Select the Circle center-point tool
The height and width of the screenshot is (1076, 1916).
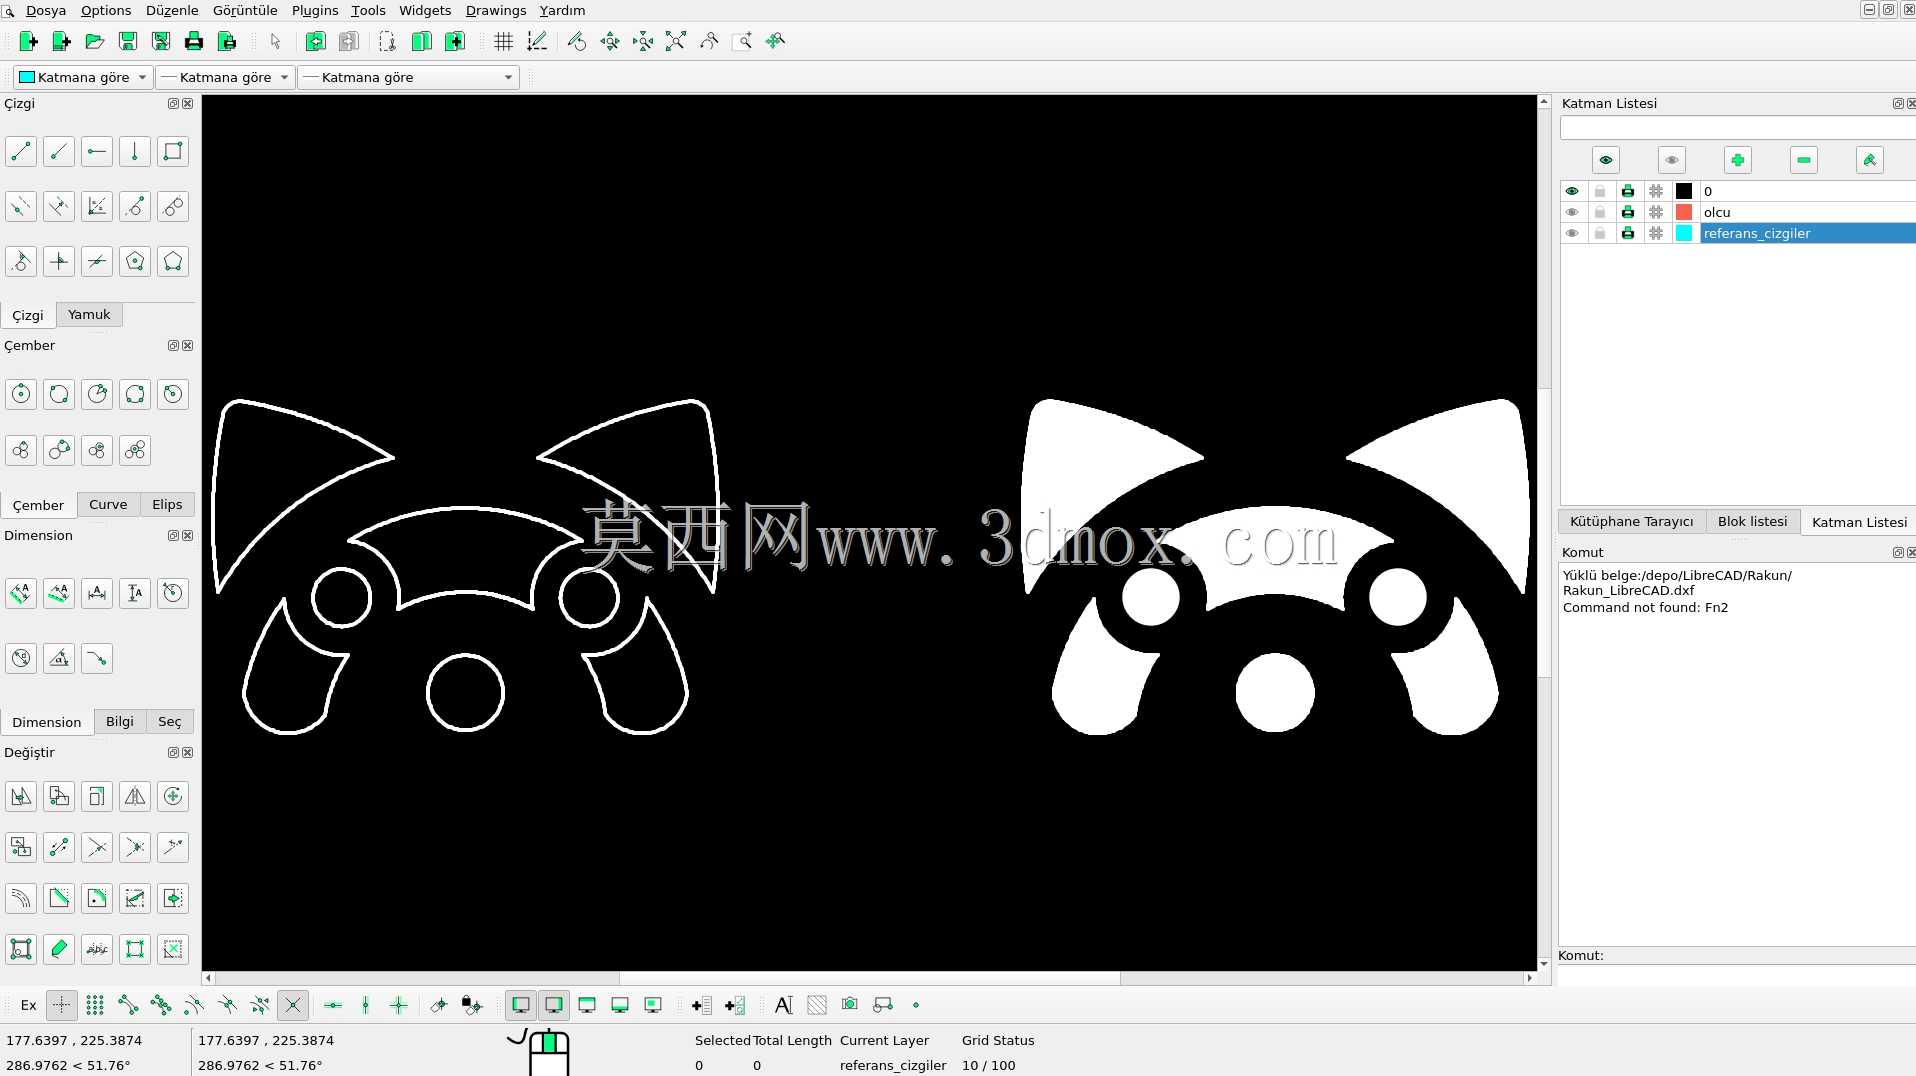(21, 393)
